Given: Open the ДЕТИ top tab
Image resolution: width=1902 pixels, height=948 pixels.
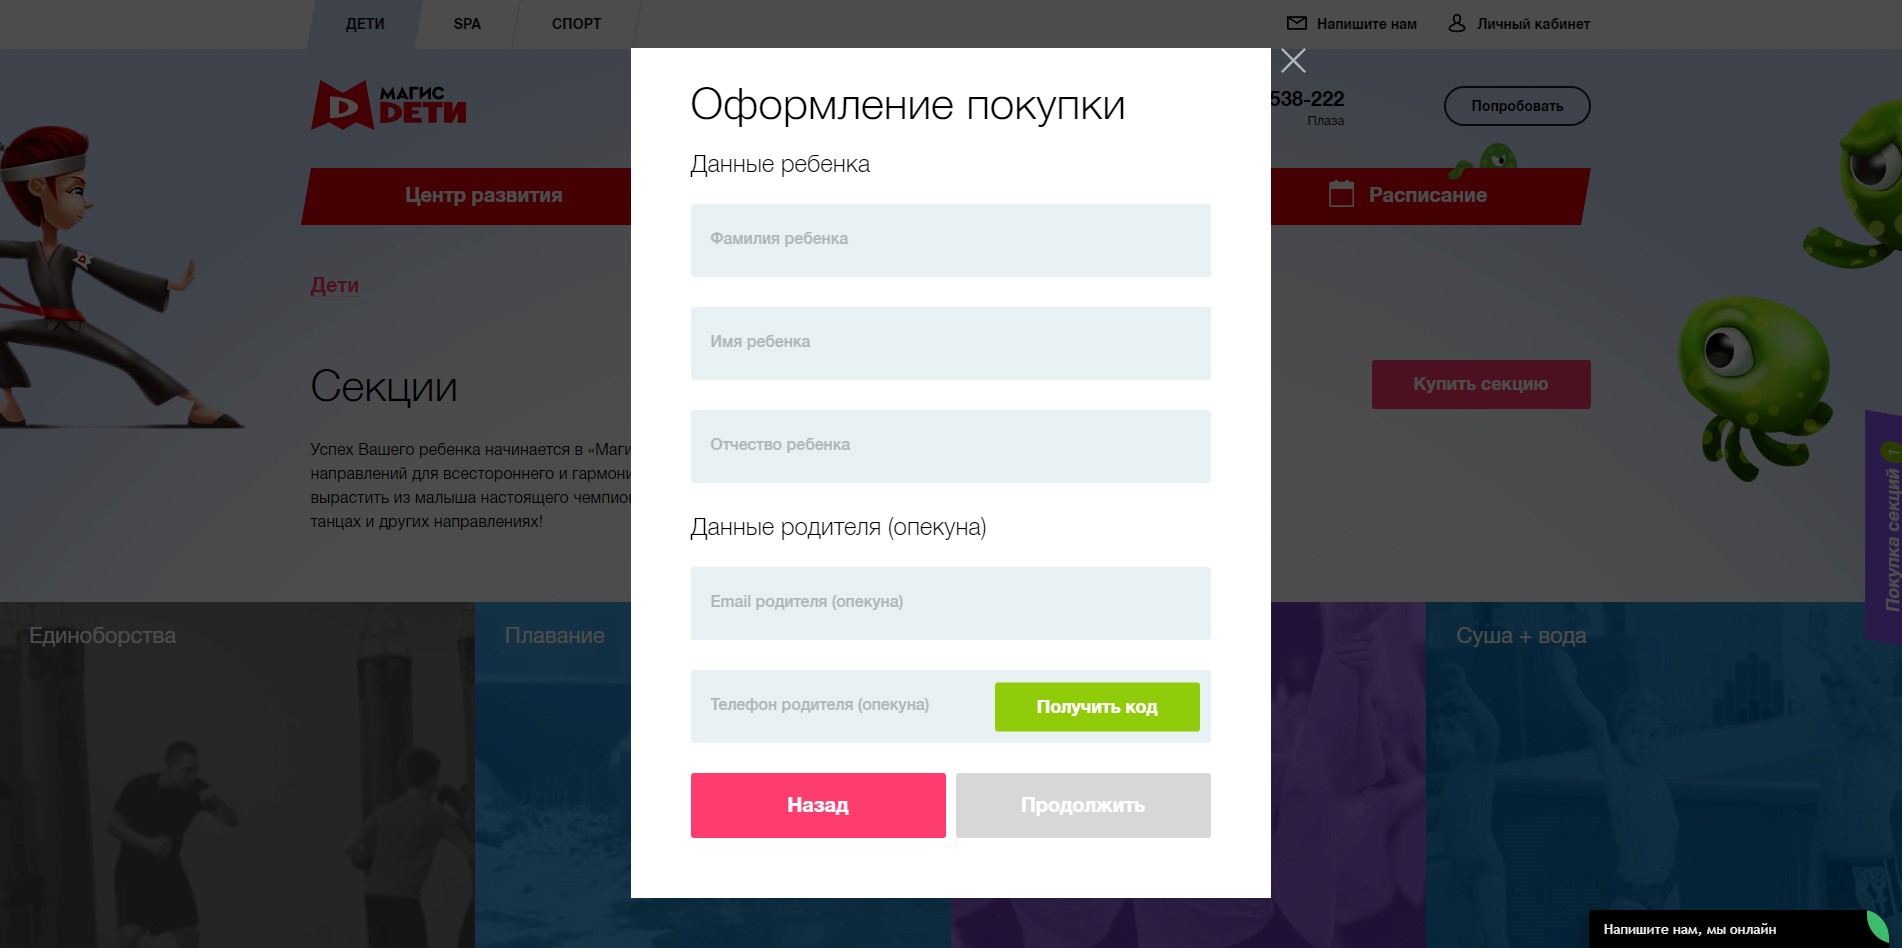Looking at the screenshot, I should [365, 24].
